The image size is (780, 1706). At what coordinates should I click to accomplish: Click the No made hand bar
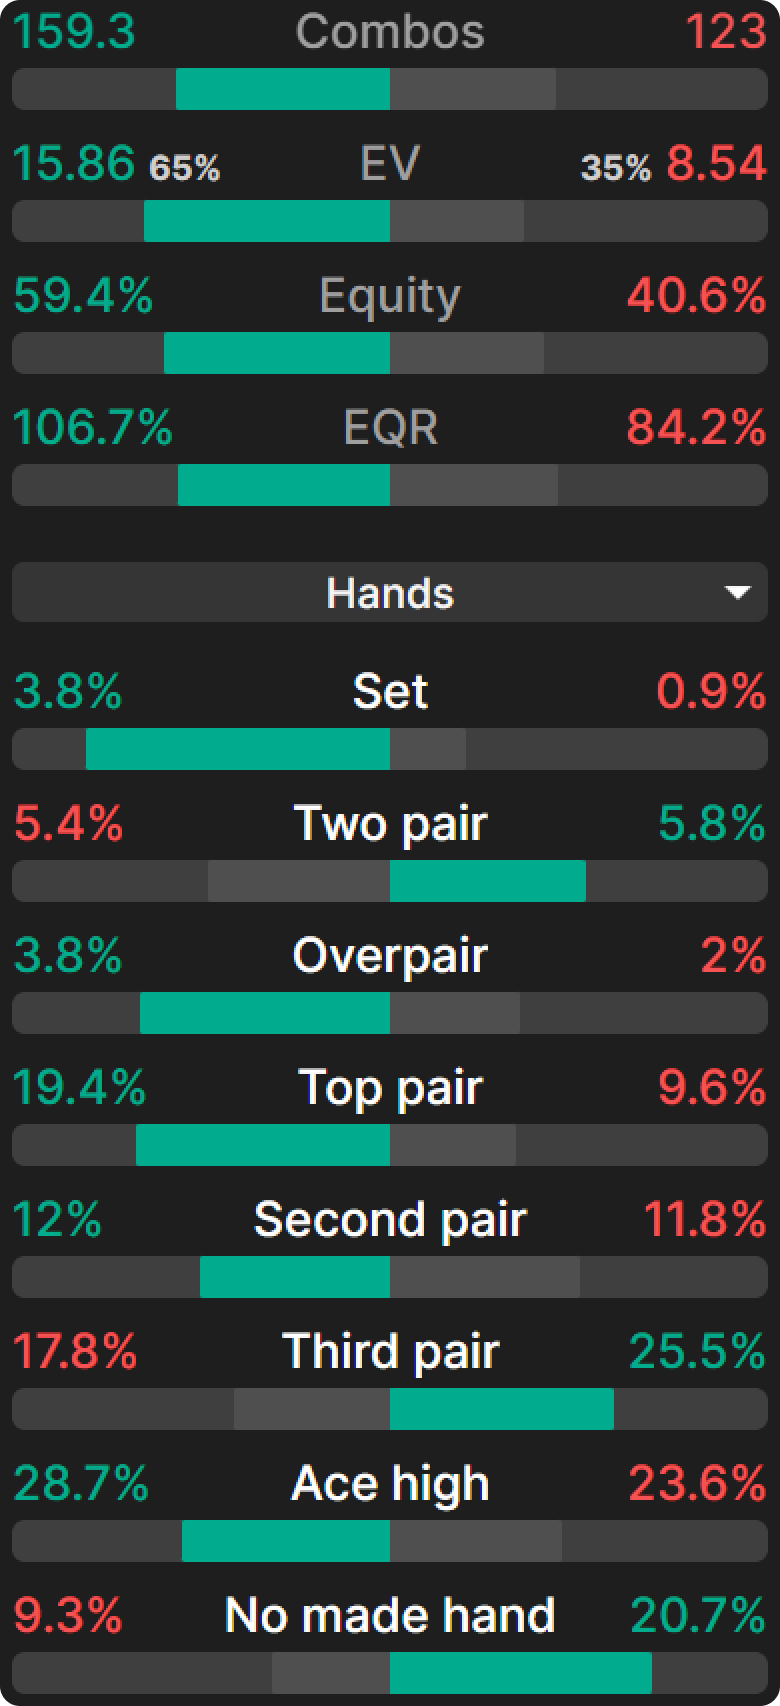tap(390, 1673)
